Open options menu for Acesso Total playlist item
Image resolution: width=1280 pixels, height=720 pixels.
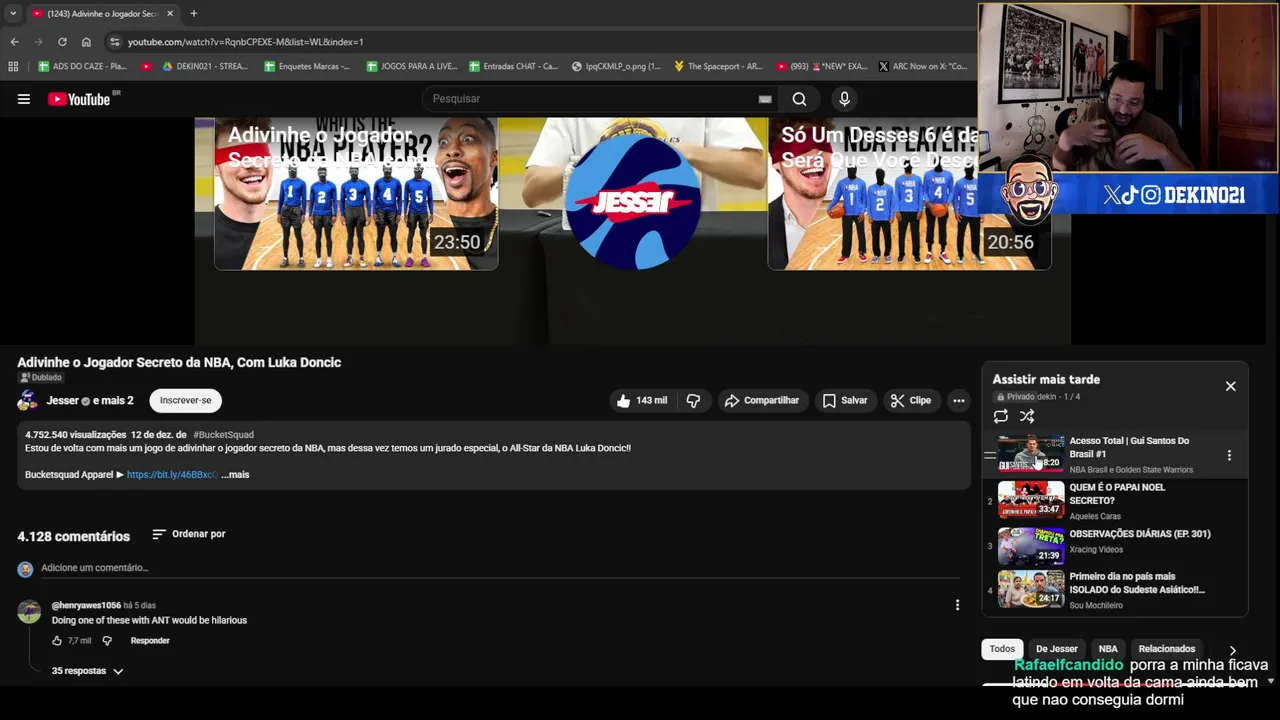(1229, 455)
